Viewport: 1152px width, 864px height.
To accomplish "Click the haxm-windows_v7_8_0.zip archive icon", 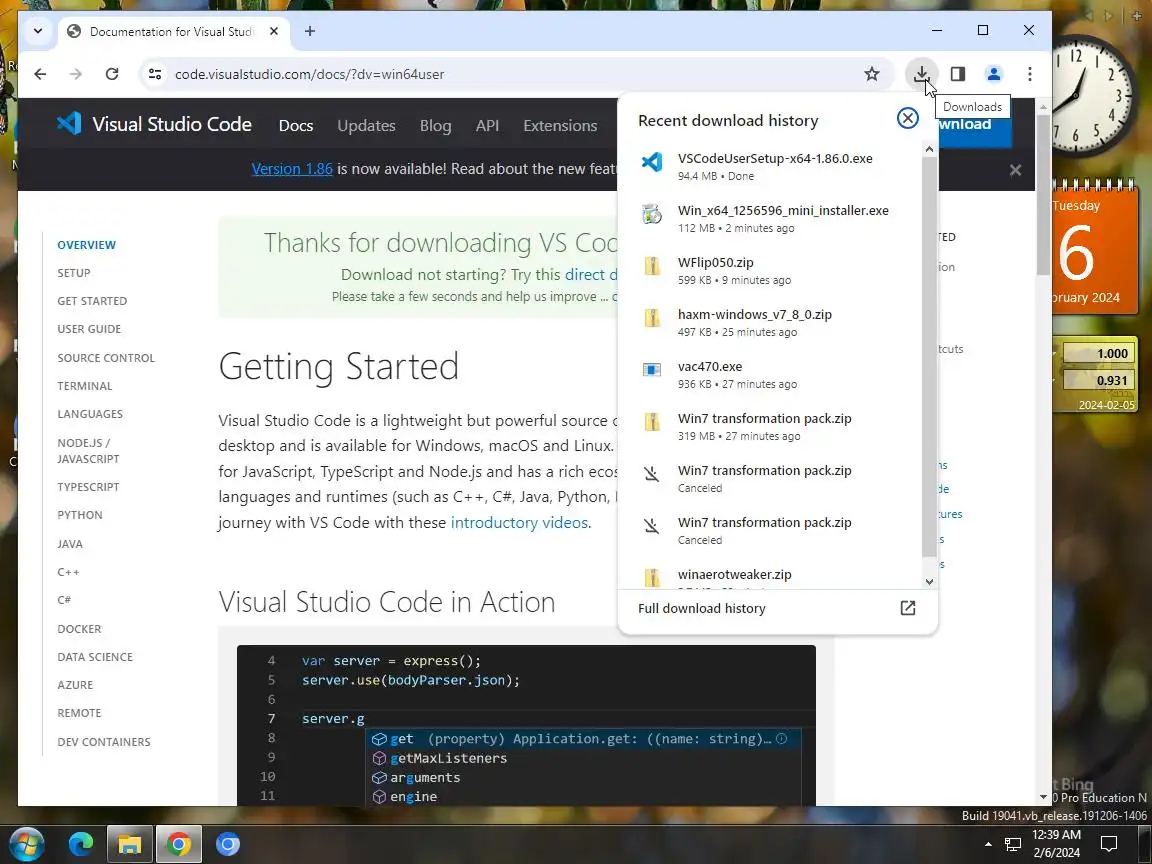I will pos(652,318).
